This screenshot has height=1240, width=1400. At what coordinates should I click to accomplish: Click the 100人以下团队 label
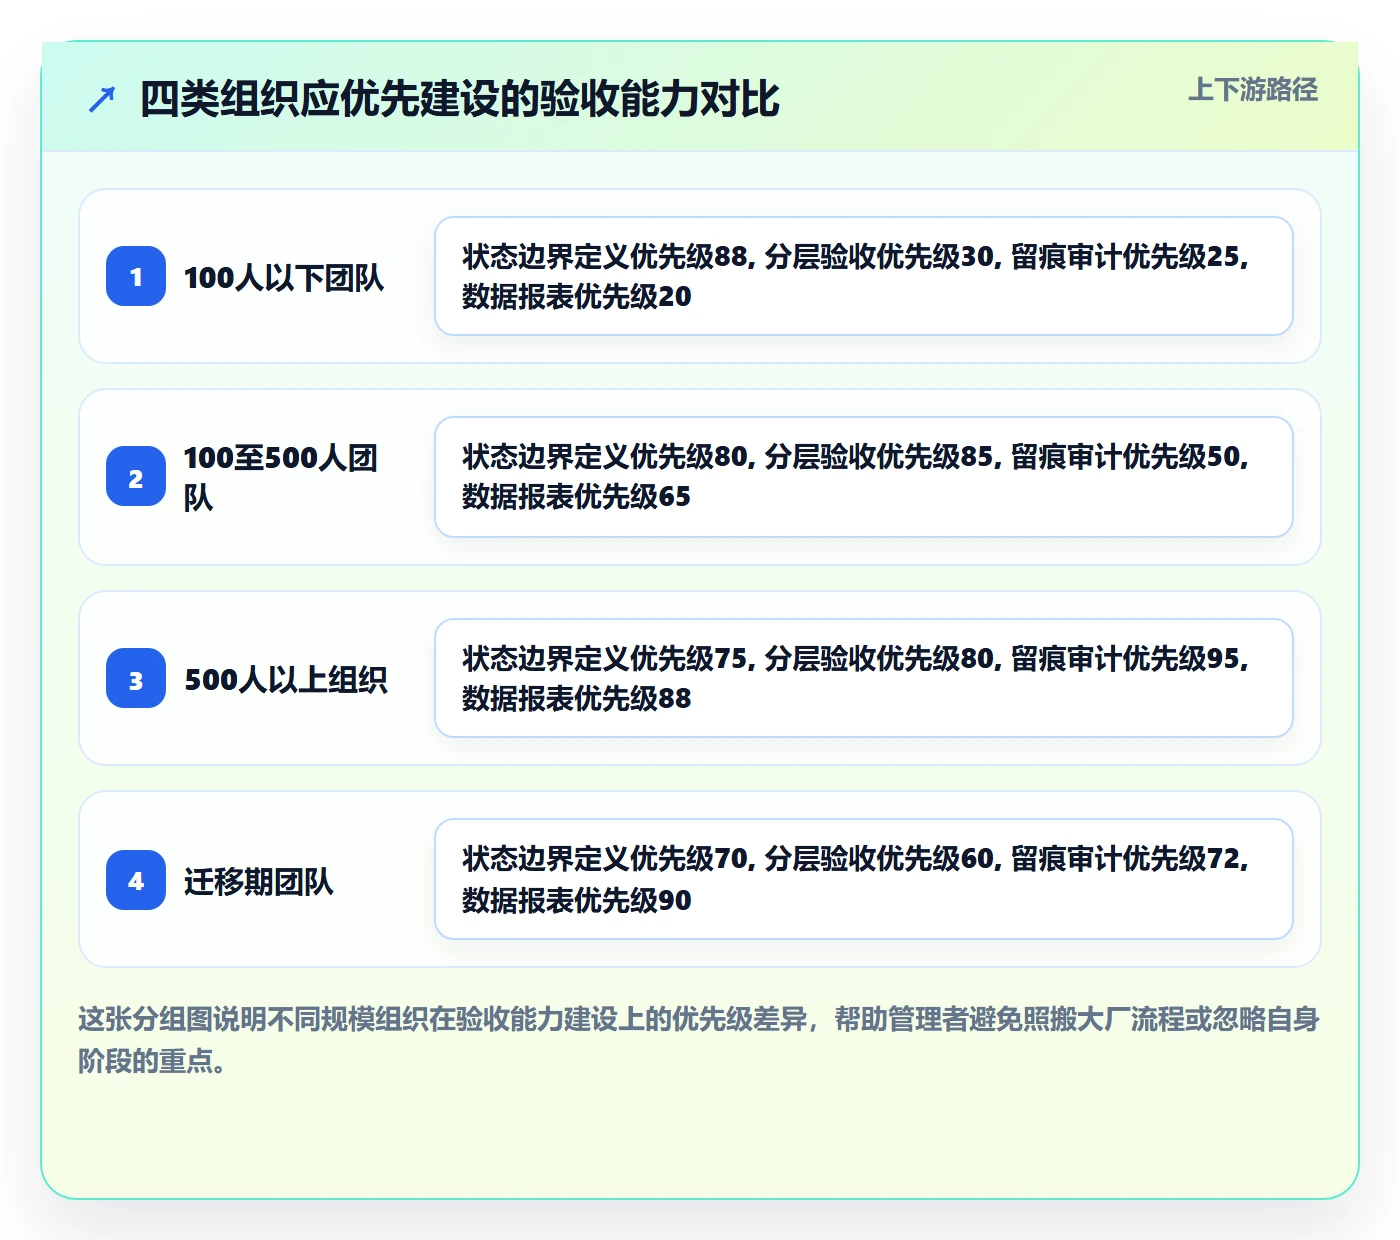click(284, 277)
